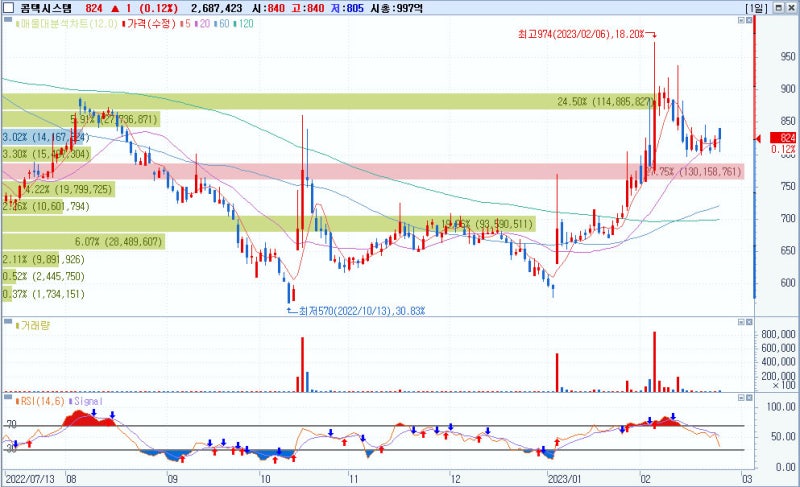Click the 4.22% (19,799,725) profile bar
Screen dimensions: 800x487
[58, 189]
